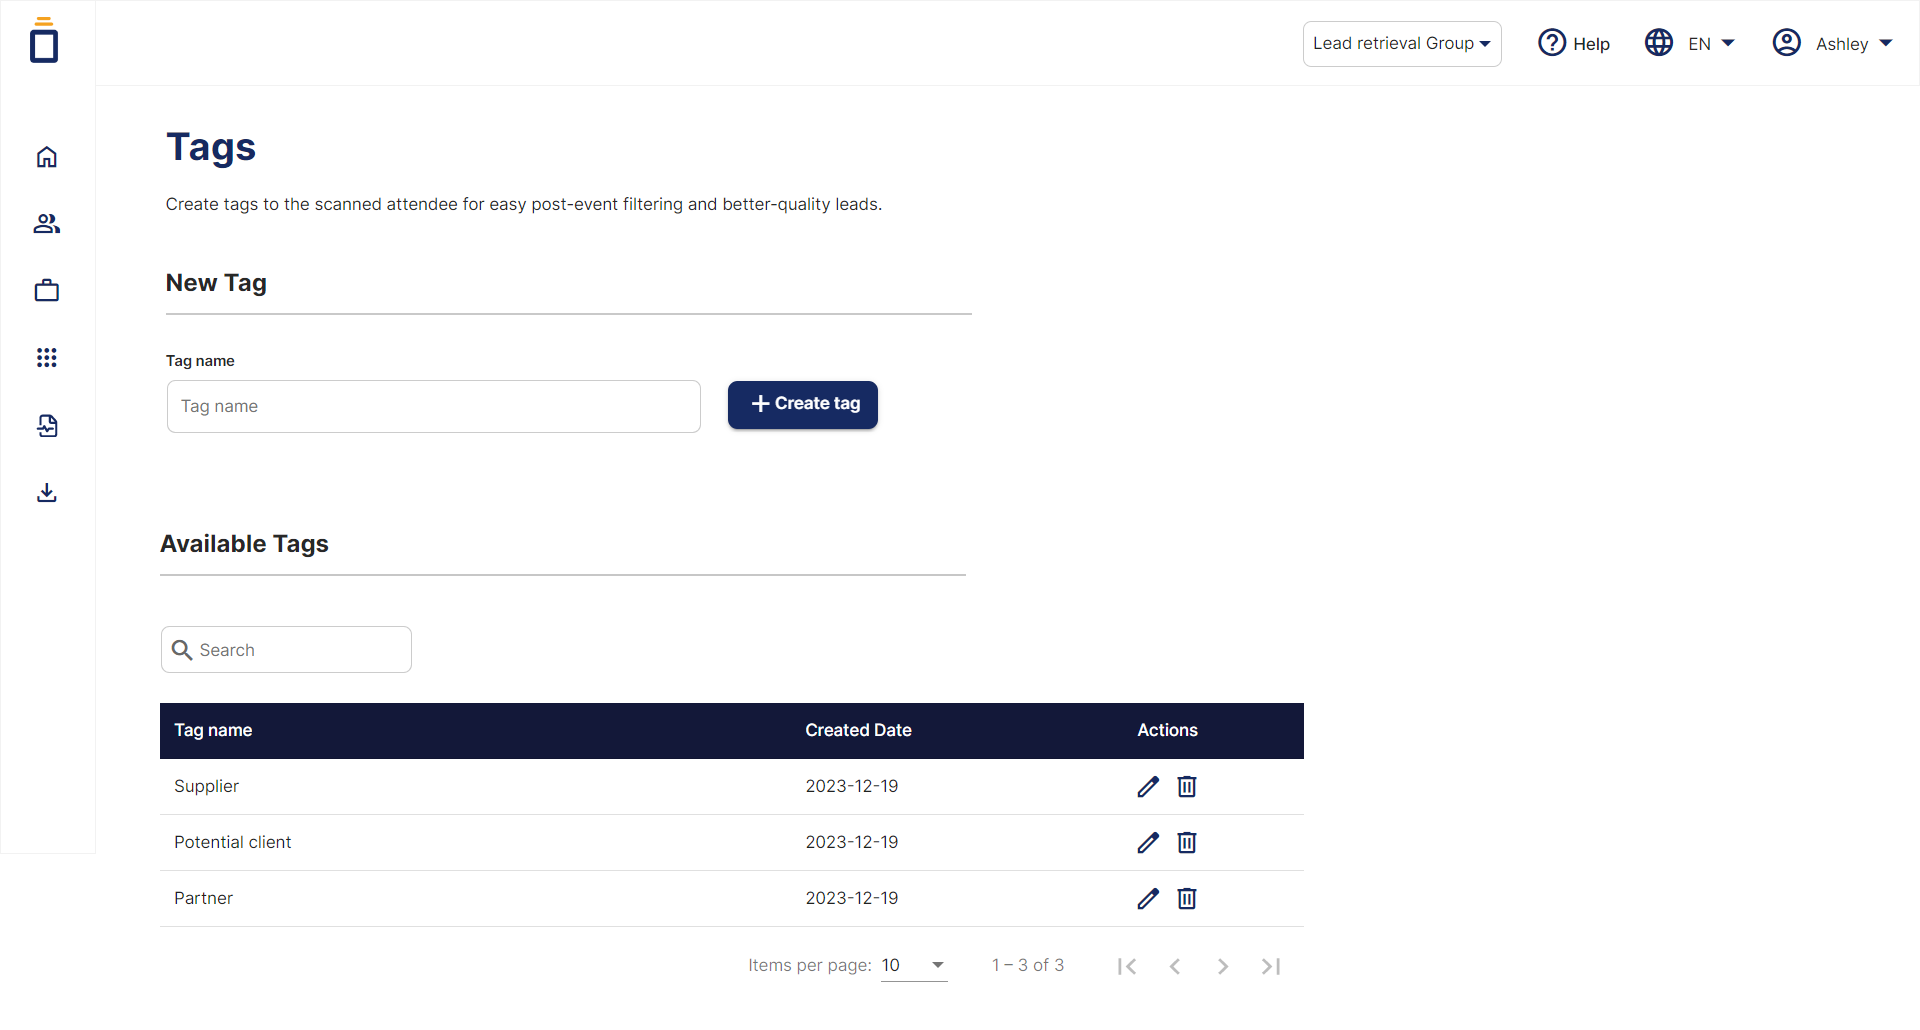Click the app logo icon
This screenshot has width=1920, height=1030.
pyautogui.click(x=44, y=41)
